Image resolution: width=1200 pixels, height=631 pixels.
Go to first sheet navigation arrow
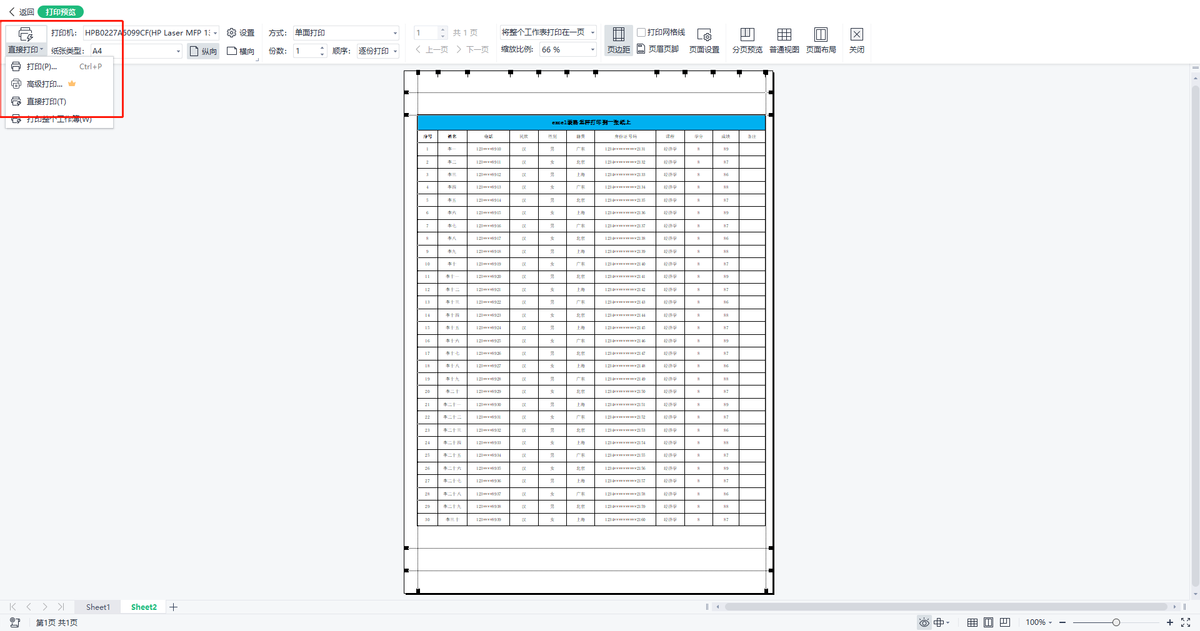(x=13, y=607)
